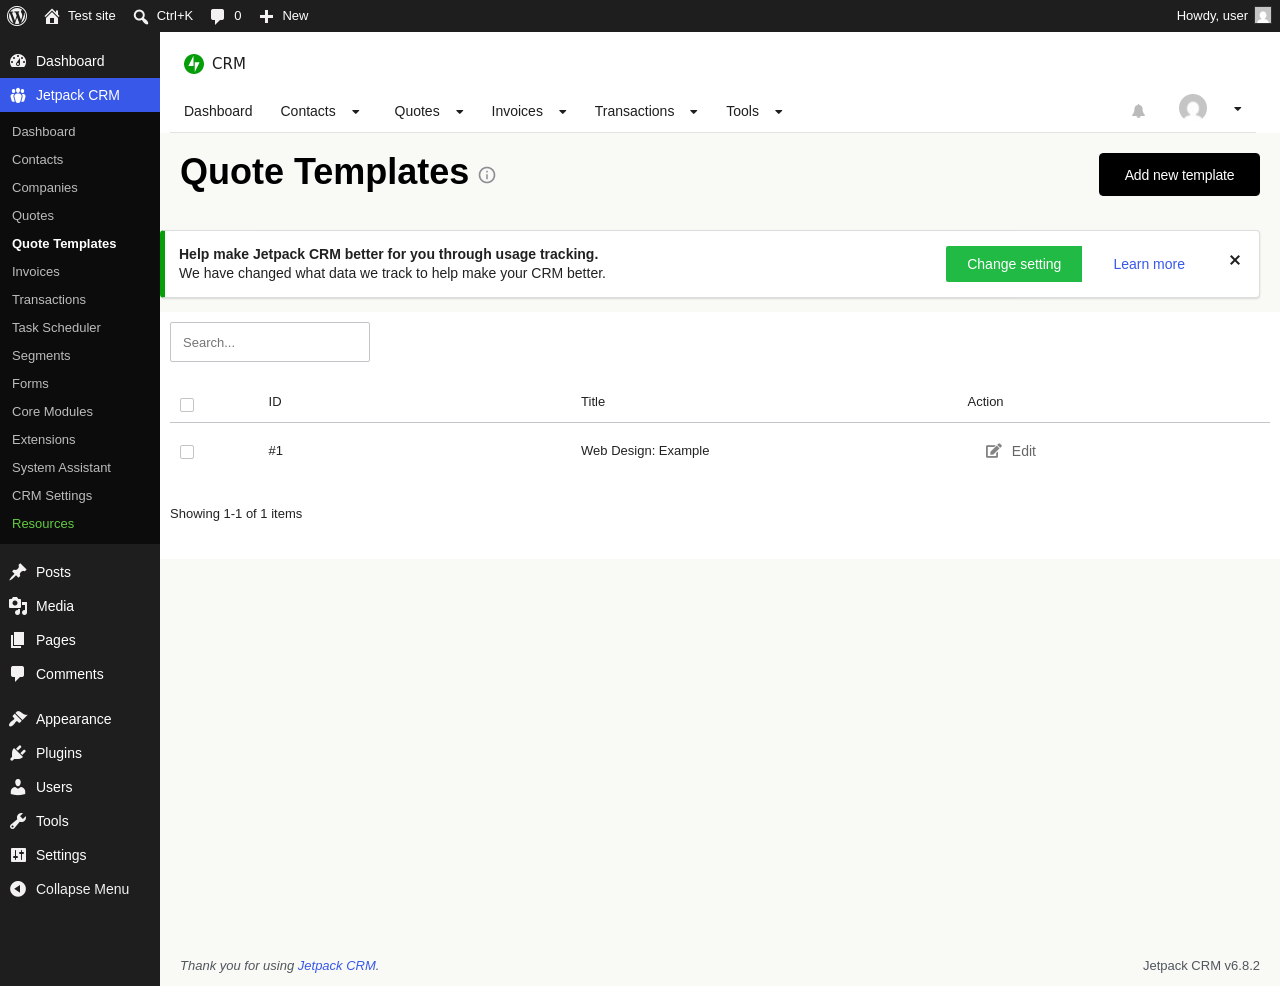This screenshot has width=1280, height=986.
Task: Click the Appearance paintbrush icon
Action: 18,719
